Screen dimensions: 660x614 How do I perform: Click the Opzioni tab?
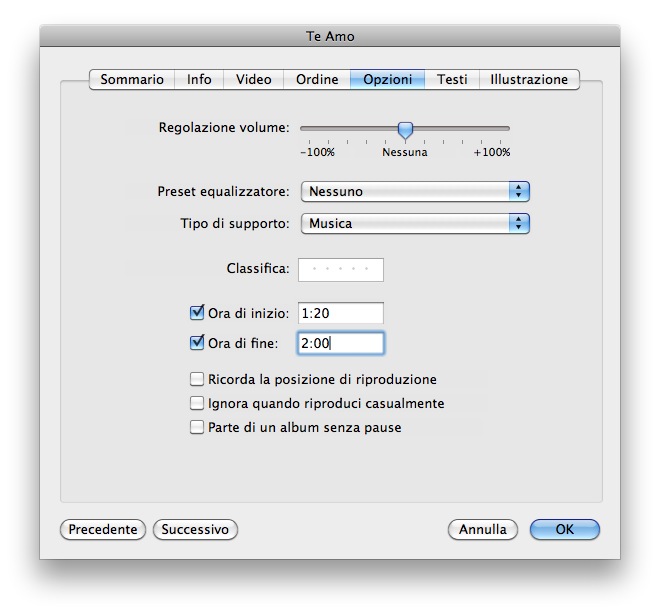387,80
